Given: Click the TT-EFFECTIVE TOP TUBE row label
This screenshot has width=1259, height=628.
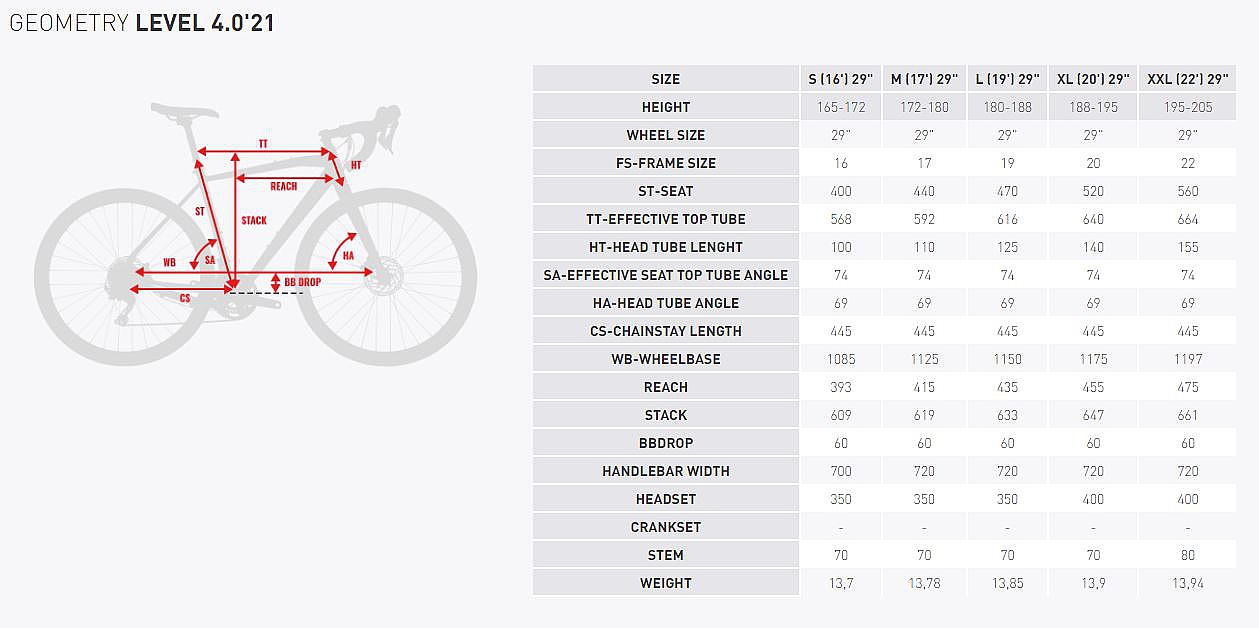Looking at the screenshot, I should 666,219.
